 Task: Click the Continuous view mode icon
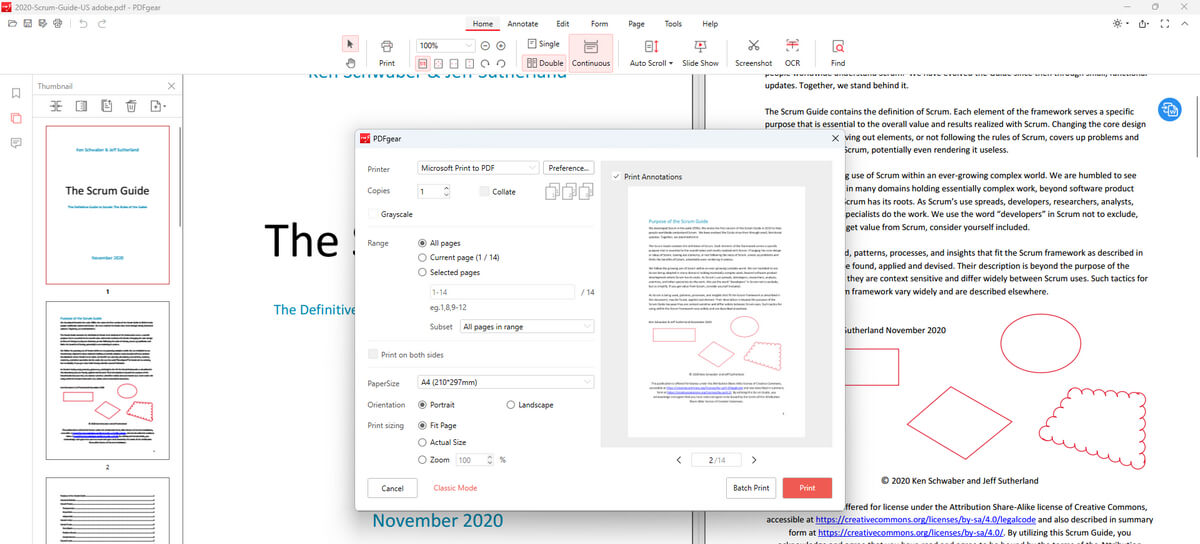(x=591, y=52)
